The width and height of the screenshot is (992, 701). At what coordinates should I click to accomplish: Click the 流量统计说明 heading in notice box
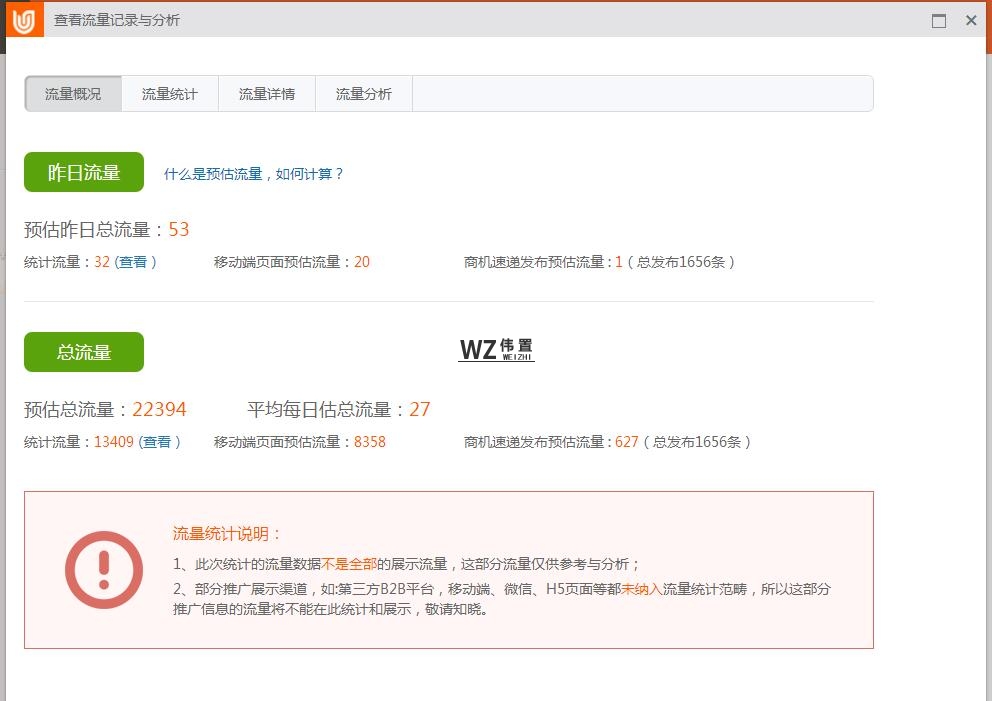tap(227, 534)
